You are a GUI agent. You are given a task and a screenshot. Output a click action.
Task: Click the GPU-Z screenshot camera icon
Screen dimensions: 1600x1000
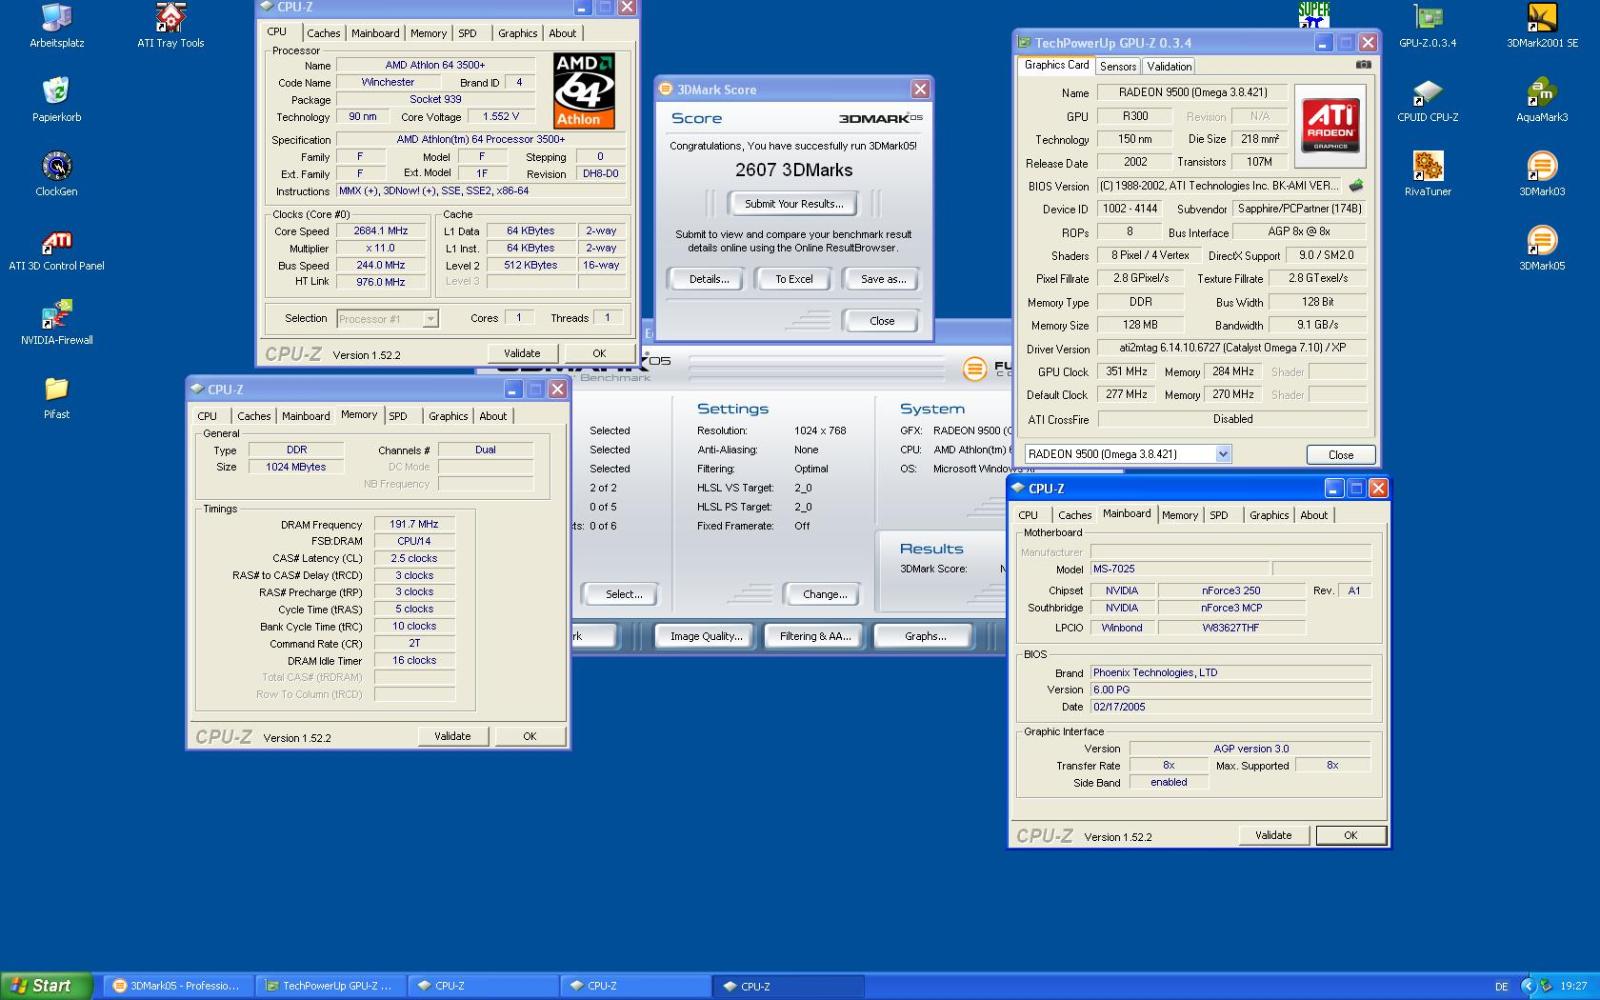coord(1363,65)
